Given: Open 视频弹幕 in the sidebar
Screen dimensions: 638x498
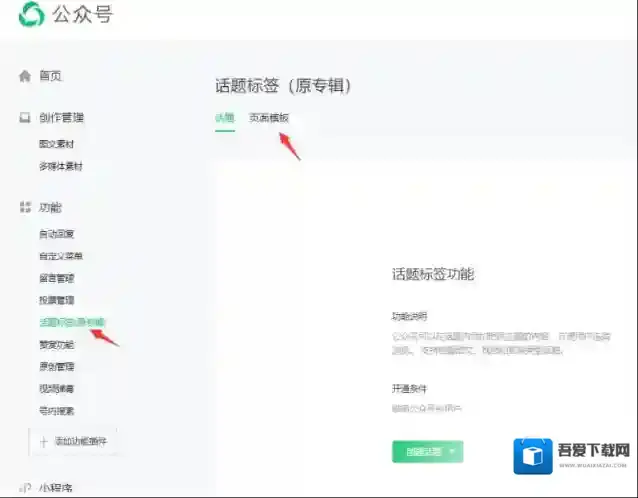Looking at the screenshot, I should coord(57,389).
